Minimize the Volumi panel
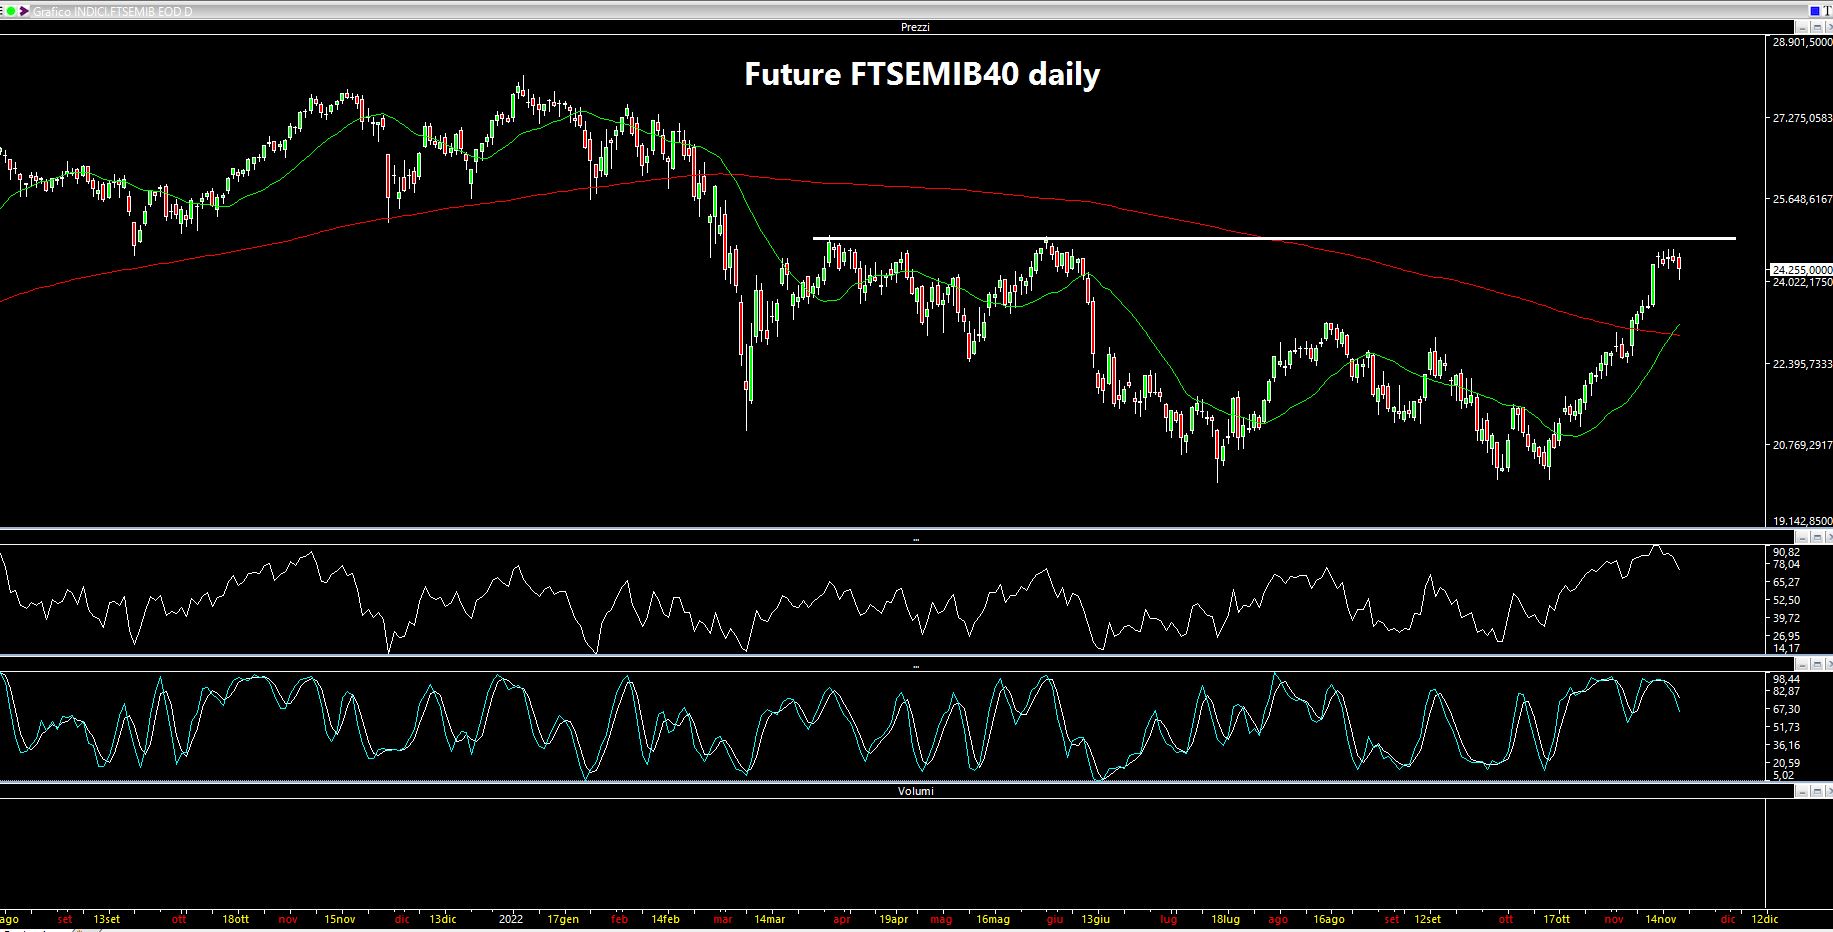 1802,791
